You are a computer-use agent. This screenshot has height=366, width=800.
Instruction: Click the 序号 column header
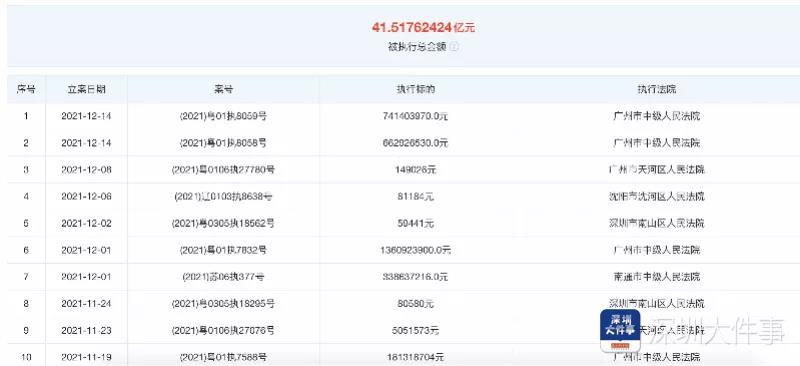pos(26,89)
